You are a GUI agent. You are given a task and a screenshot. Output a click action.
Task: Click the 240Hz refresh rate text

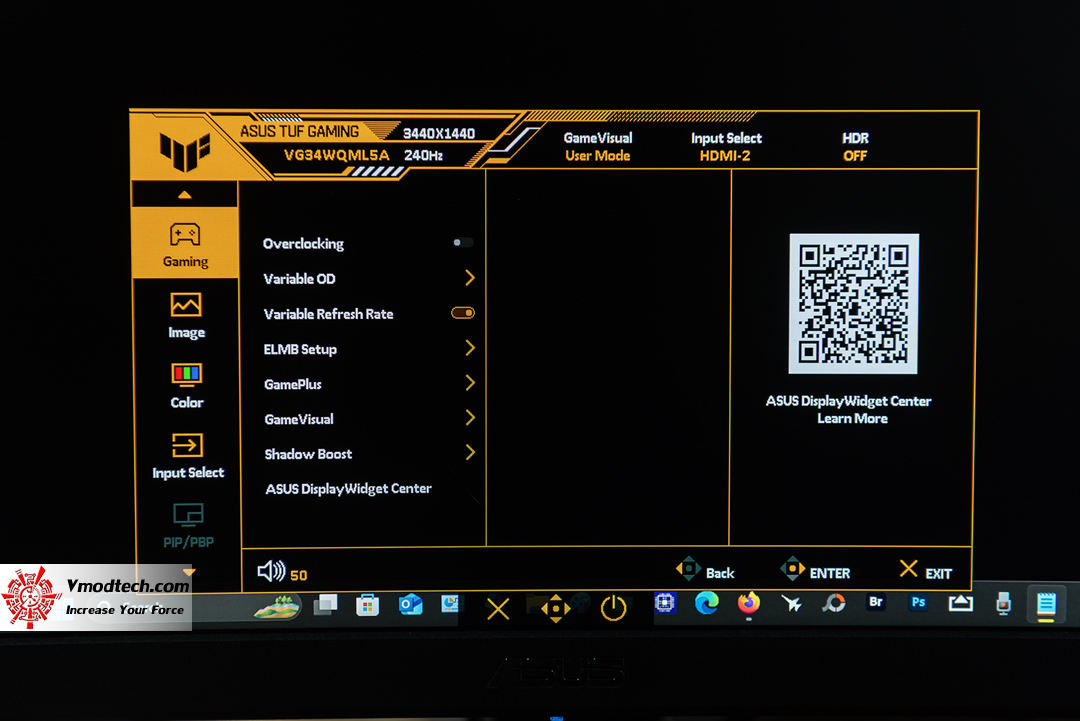pos(423,156)
